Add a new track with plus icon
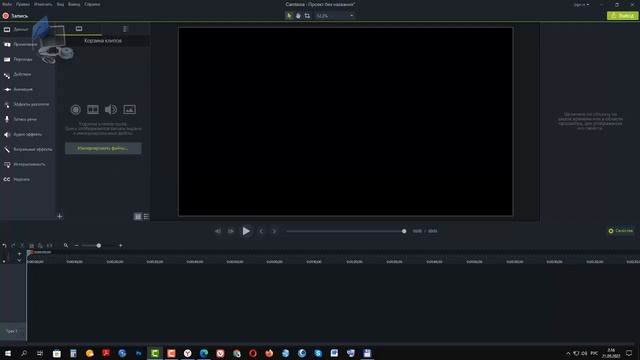 [x=19, y=254]
